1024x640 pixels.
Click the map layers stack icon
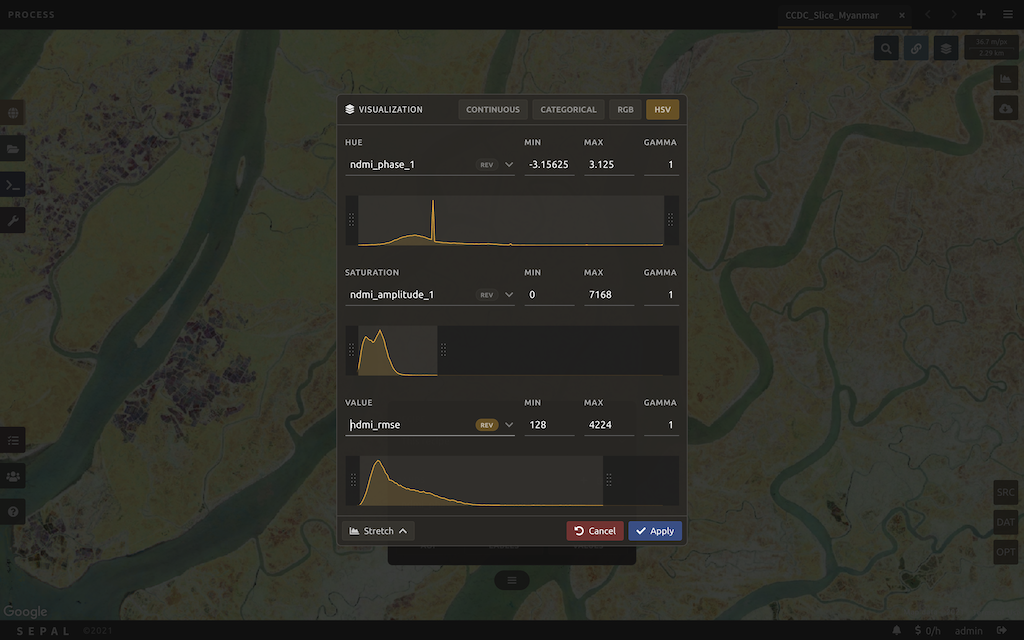tap(945, 48)
